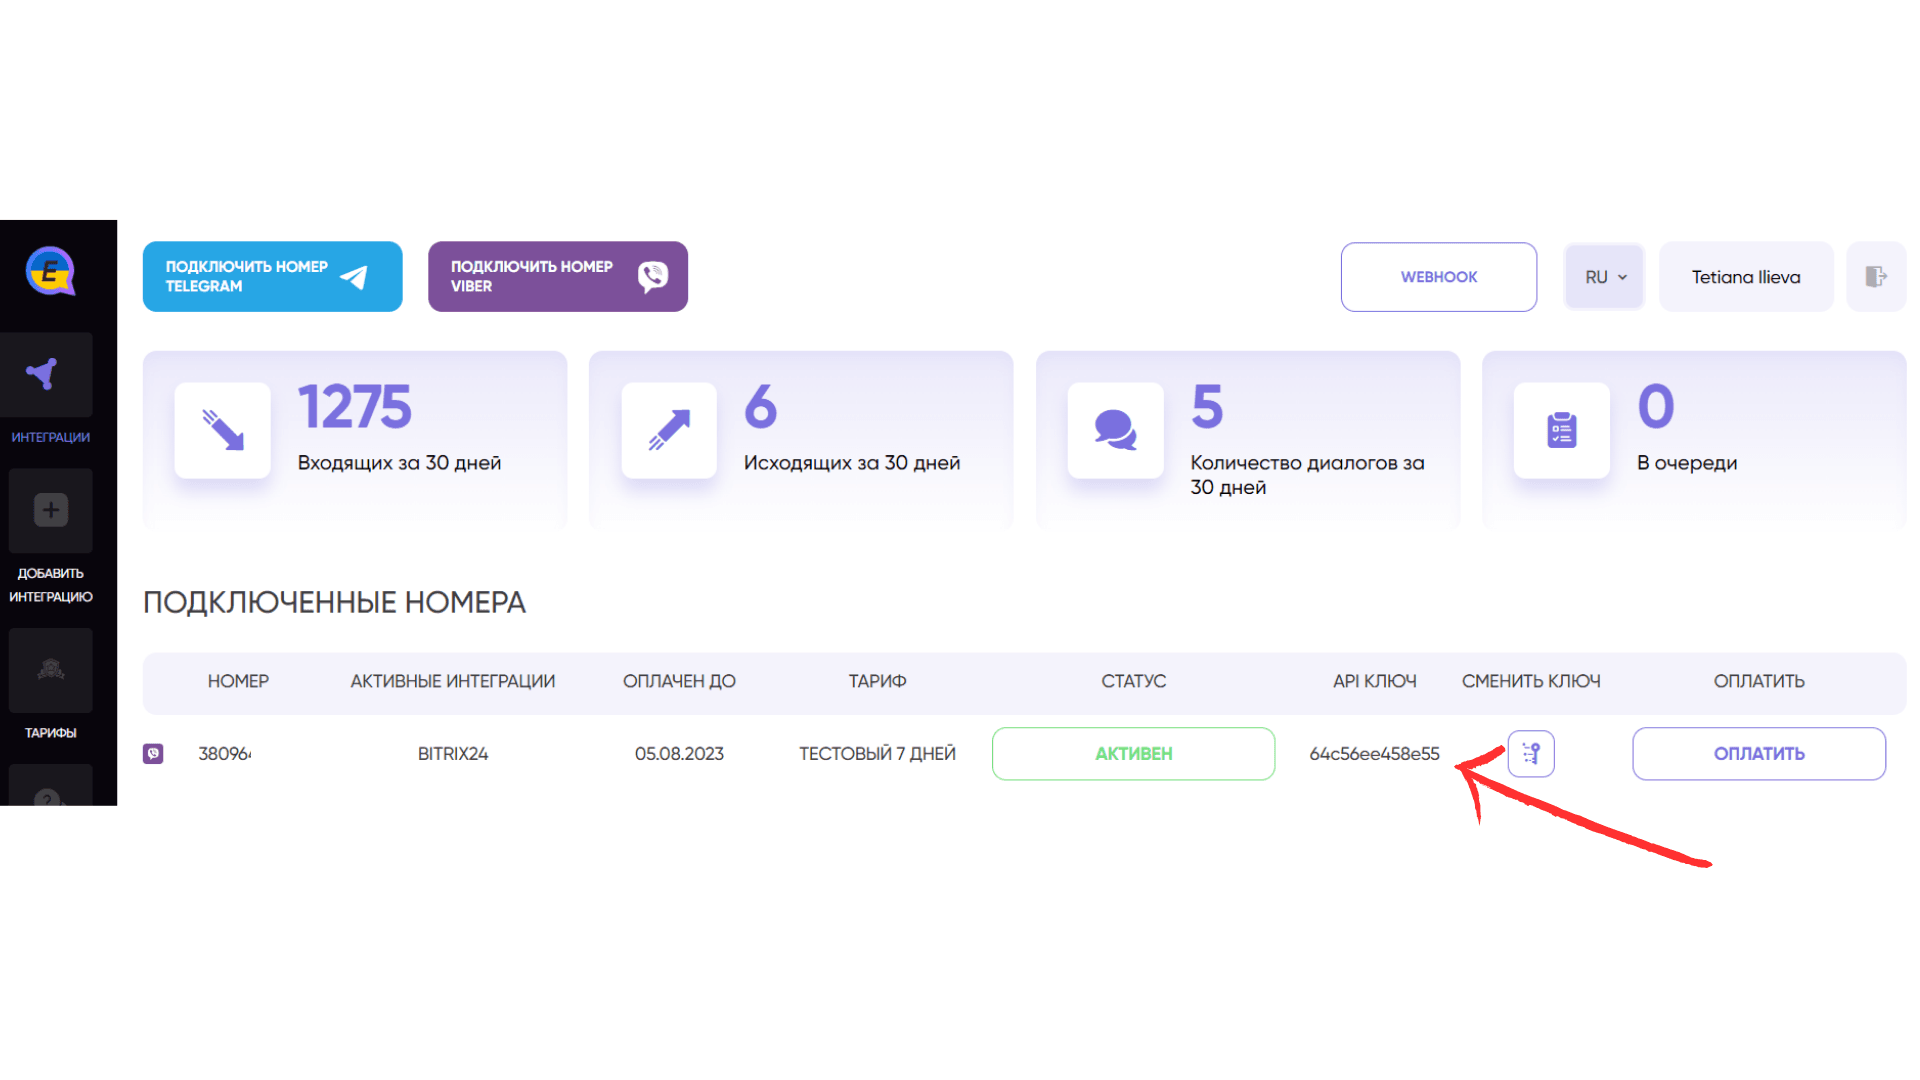Click the API key 64c56ee458e55
This screenshot has width=1920, height=1080.
pos(1374,754)
